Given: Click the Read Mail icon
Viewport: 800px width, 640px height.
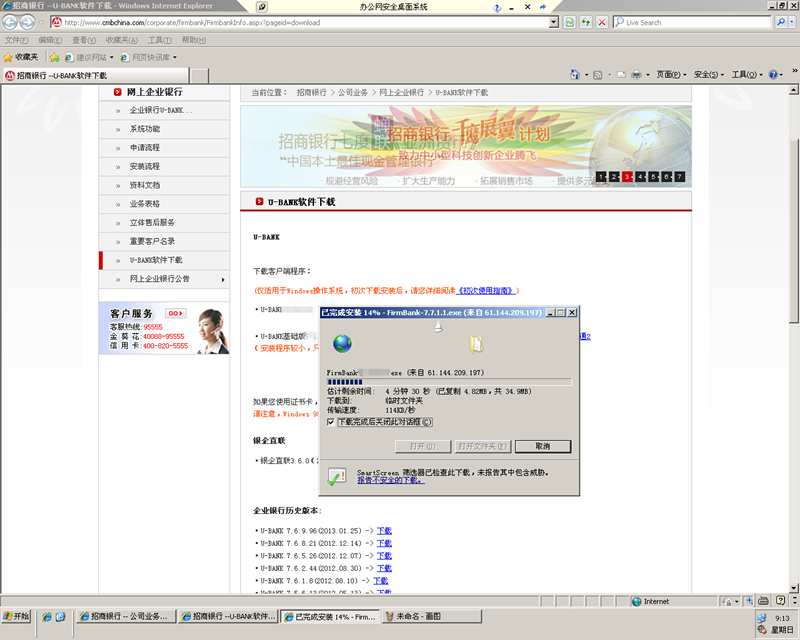Looking at the screenshot, I should point(621,75).
